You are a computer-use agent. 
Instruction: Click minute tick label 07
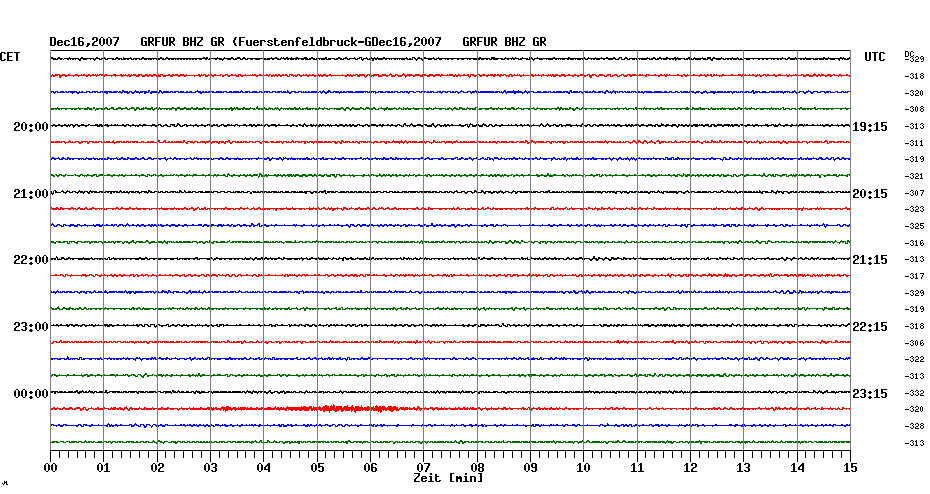[423, 468]
